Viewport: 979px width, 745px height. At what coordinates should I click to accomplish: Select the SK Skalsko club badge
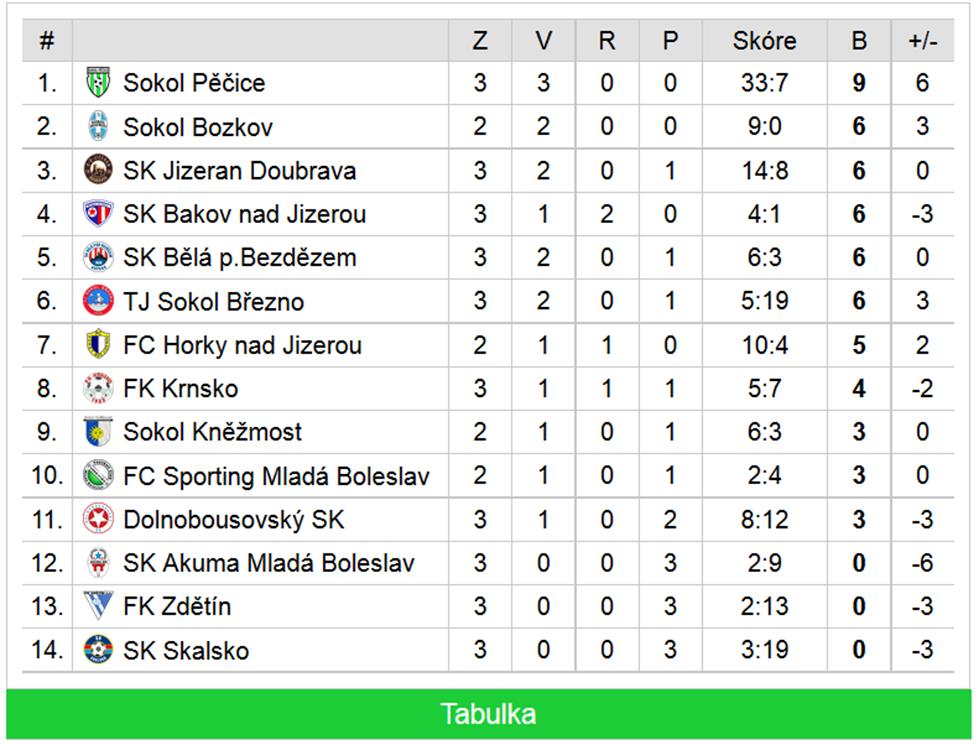[x=98, y=649]
